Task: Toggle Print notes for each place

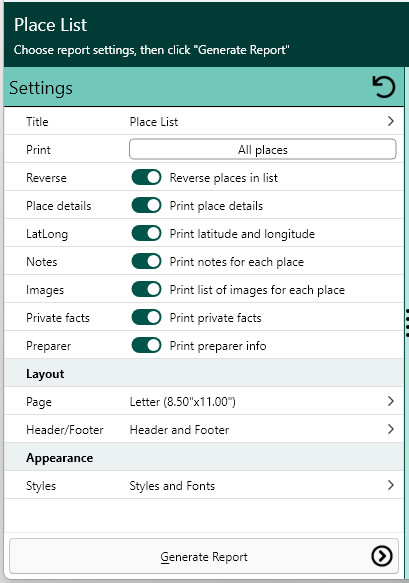Action: point(146,261)
